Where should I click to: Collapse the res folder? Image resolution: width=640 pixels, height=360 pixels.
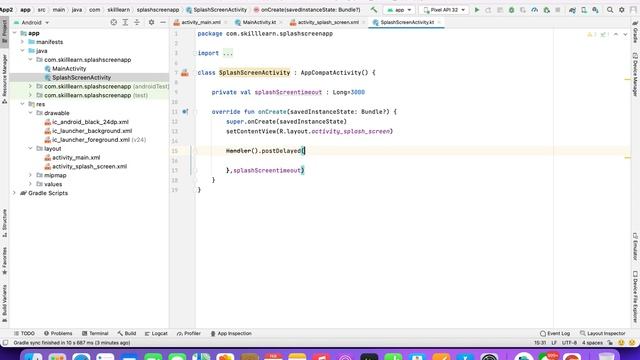(22, 104)
